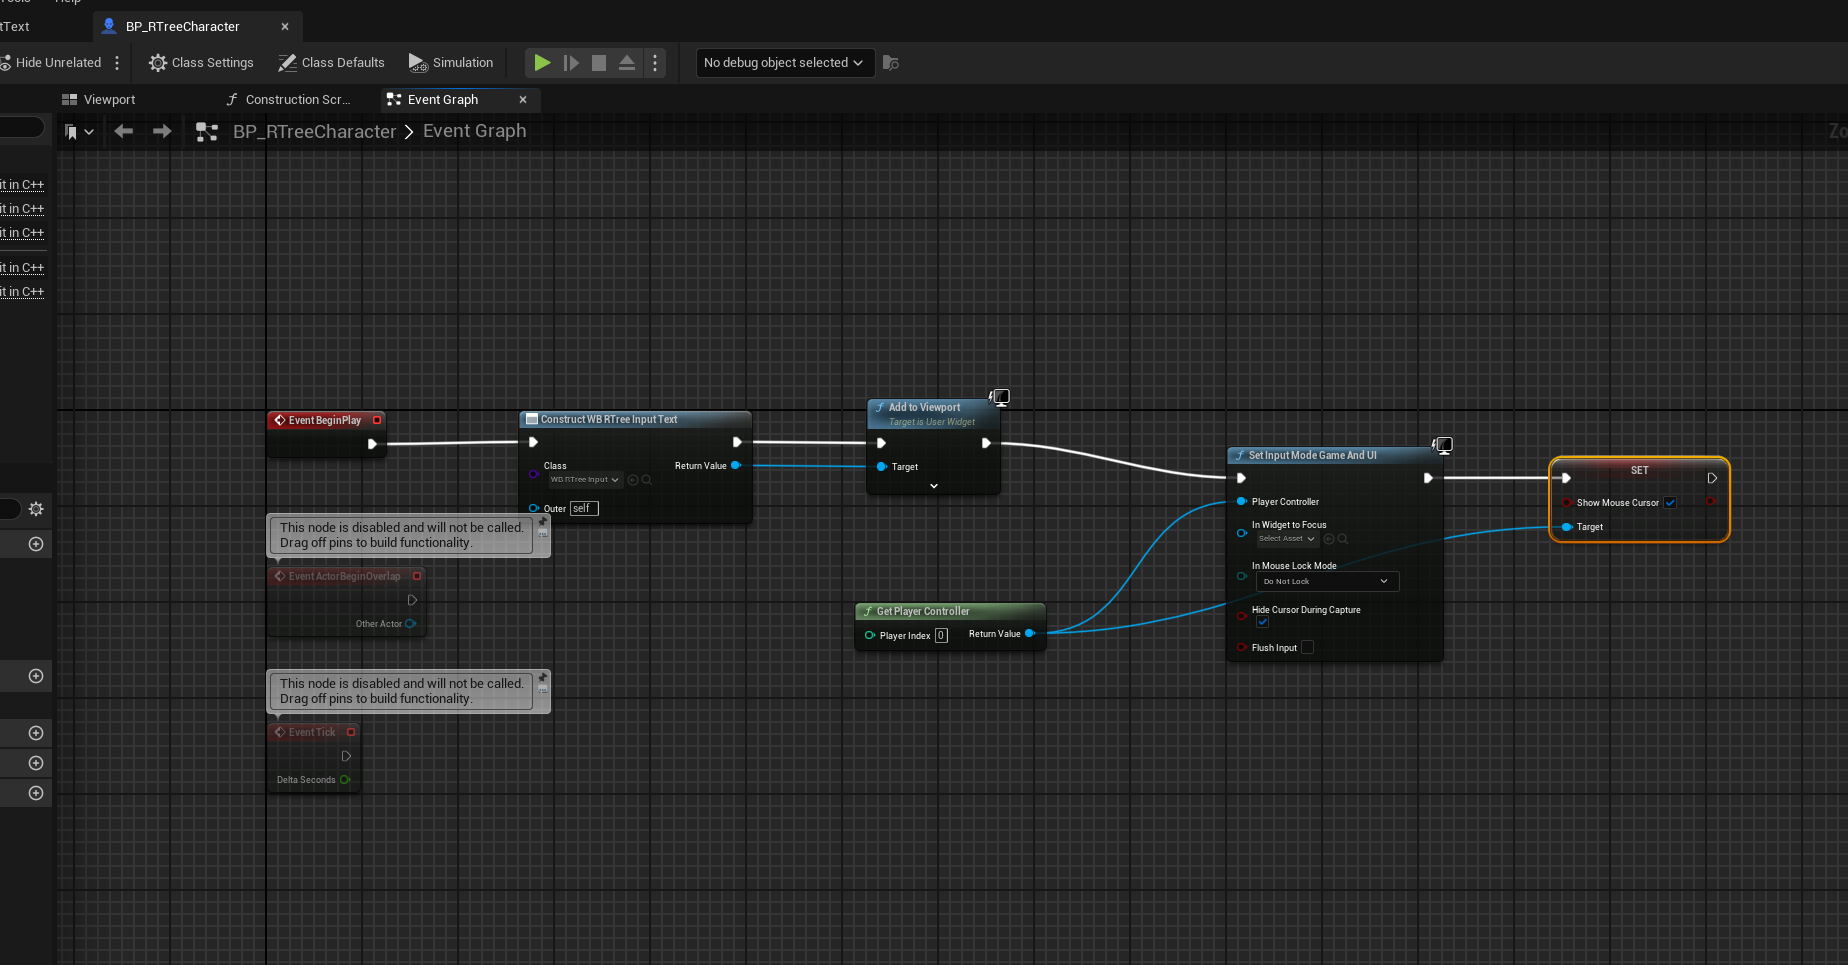Click SET node boolean output pin
The image size is (1848, 965).
tap(1711, 502)
